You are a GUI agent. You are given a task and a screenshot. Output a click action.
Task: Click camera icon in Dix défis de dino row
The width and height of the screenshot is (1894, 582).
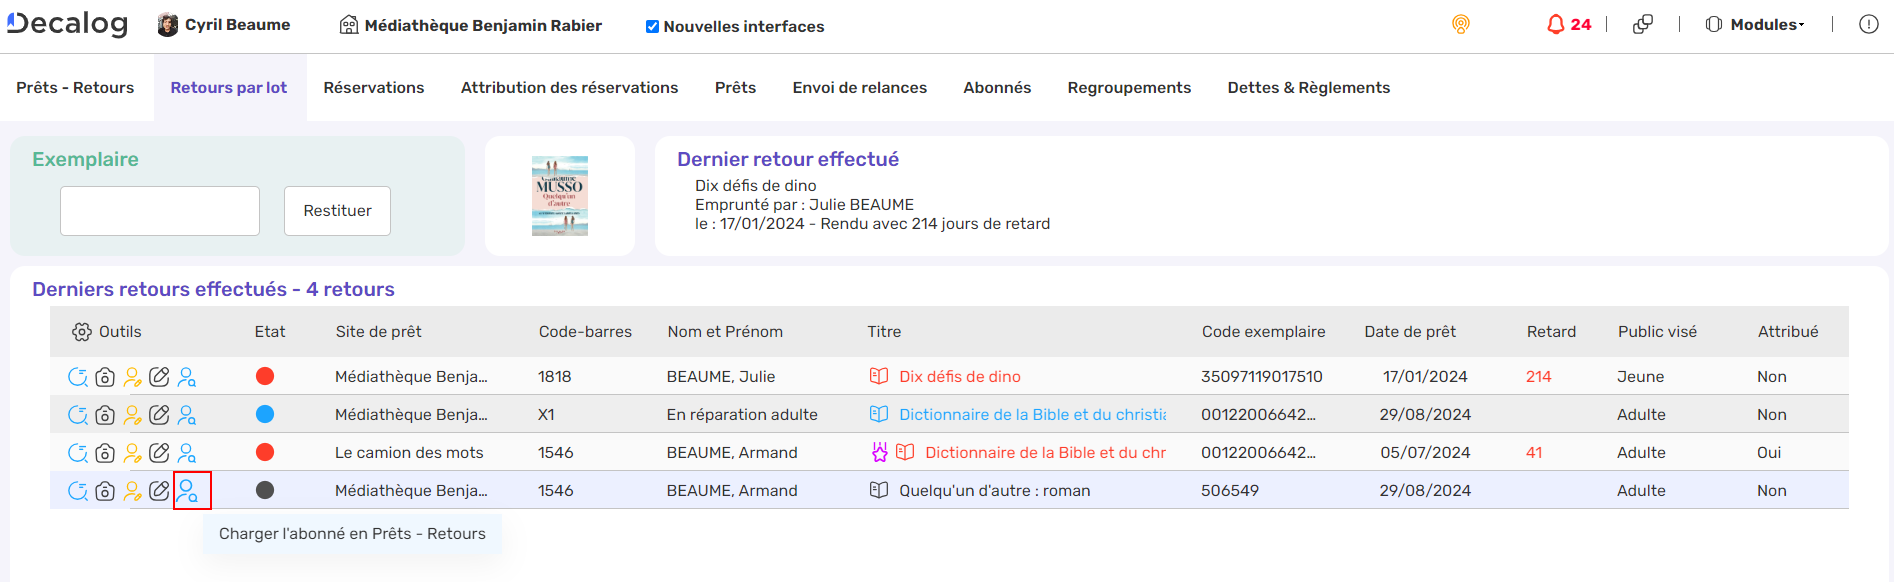(105, 377)
